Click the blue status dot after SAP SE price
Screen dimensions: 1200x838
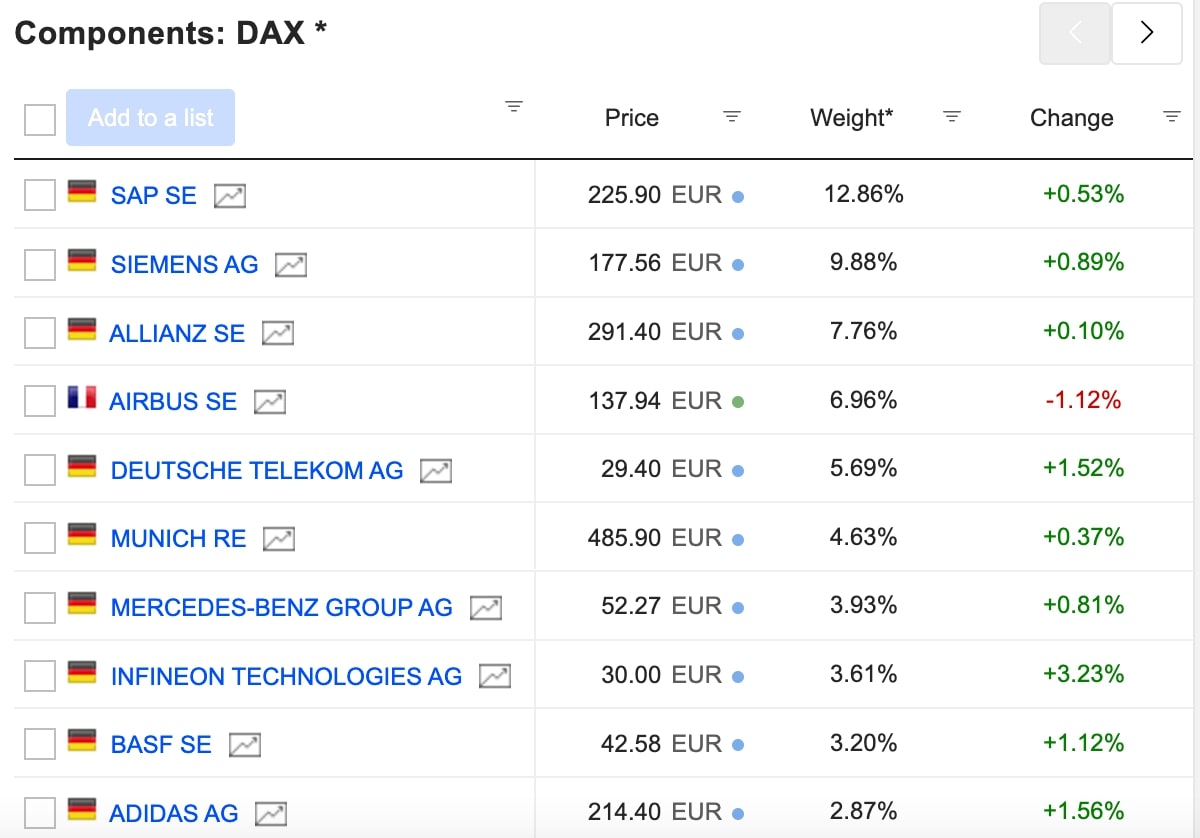[738, 197]
